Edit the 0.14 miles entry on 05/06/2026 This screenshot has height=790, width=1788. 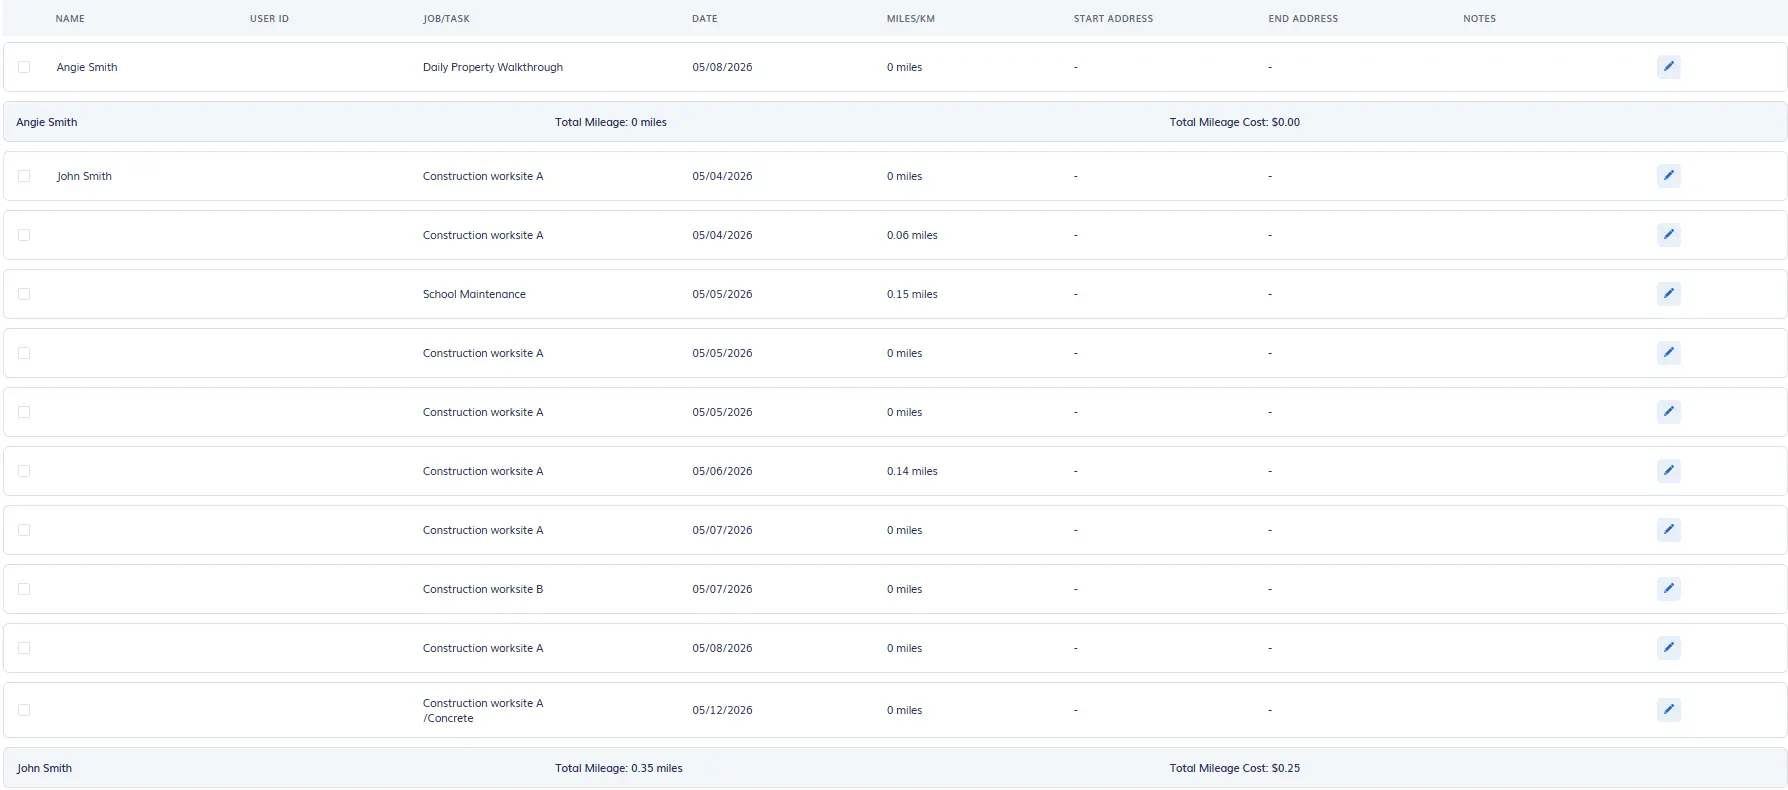point(1668,471)
